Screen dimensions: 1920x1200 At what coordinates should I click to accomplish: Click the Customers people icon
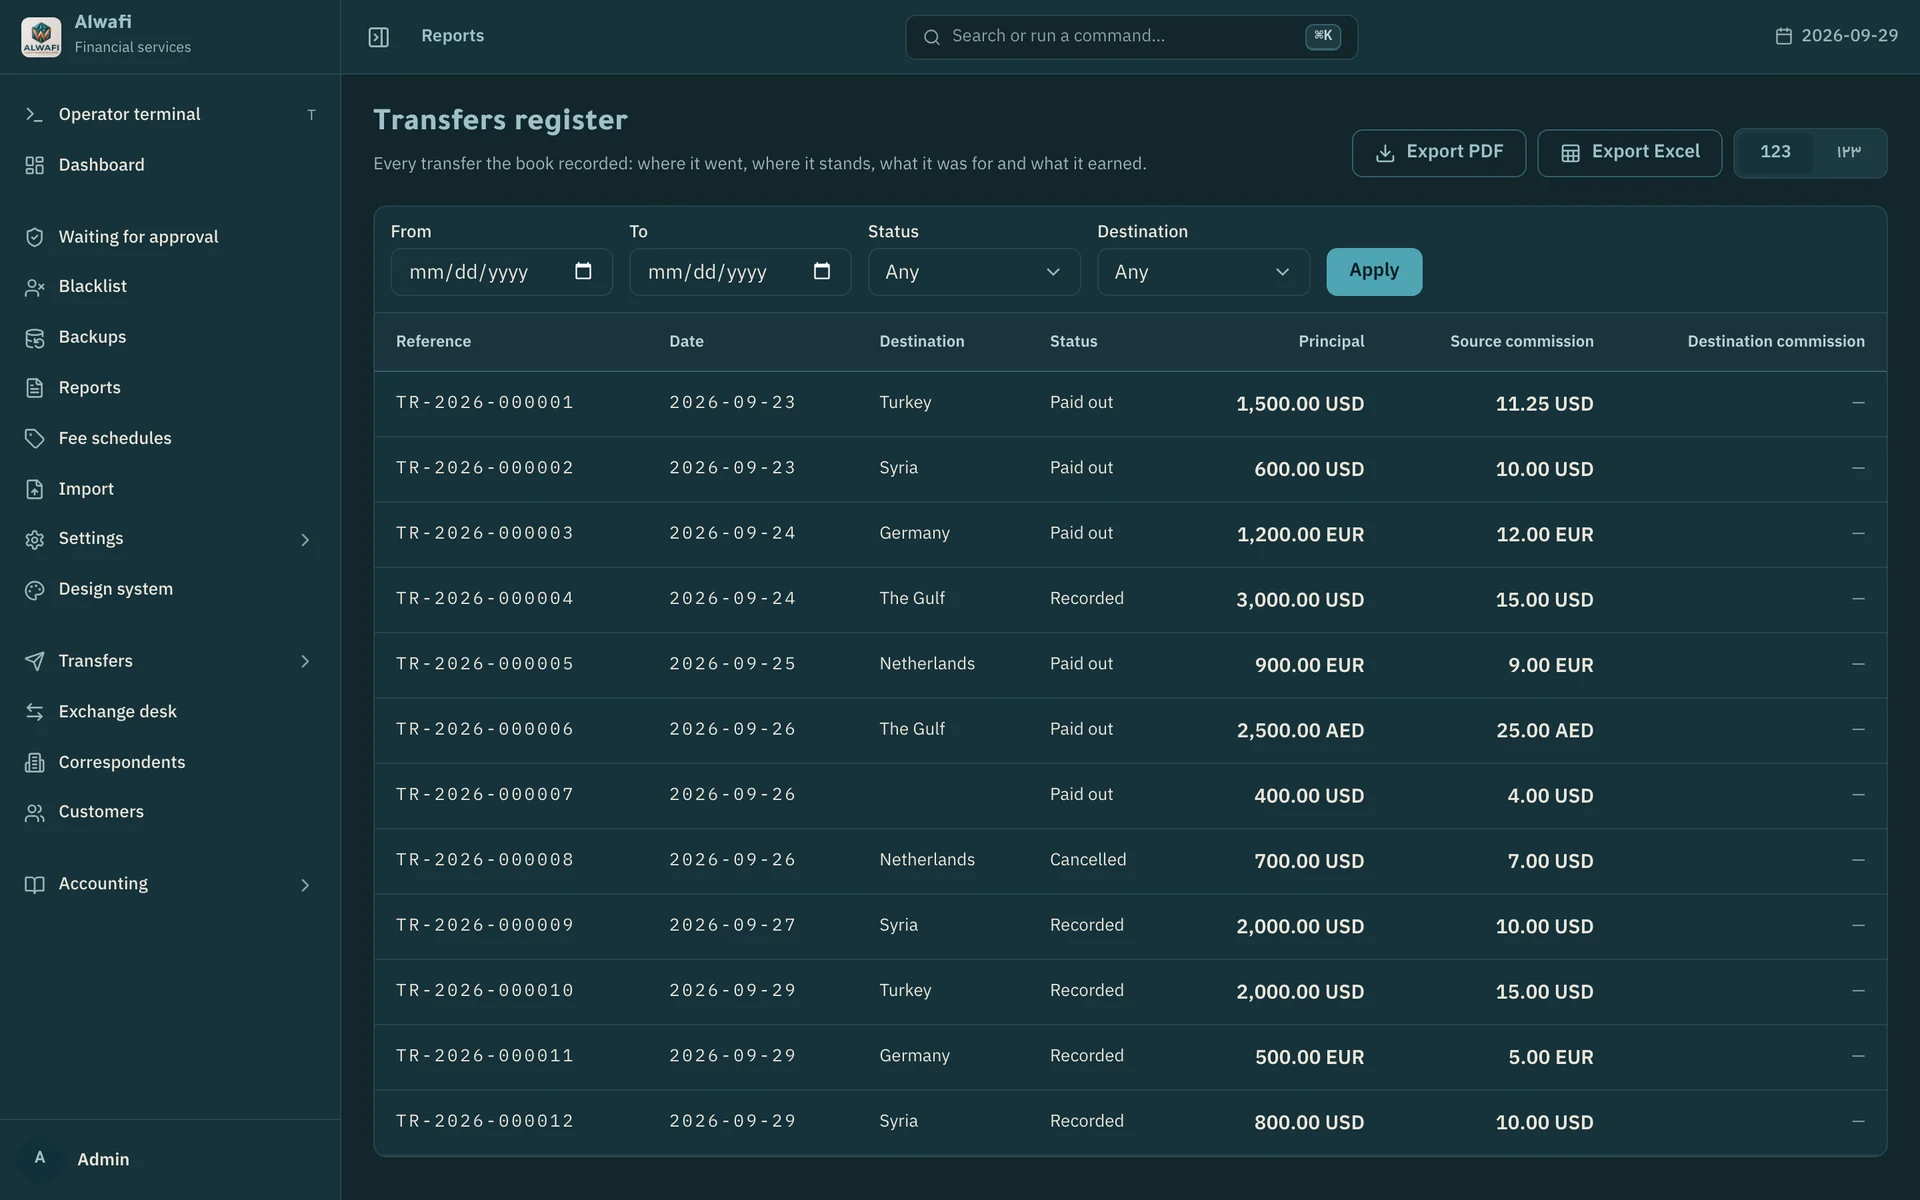[34, 813]
